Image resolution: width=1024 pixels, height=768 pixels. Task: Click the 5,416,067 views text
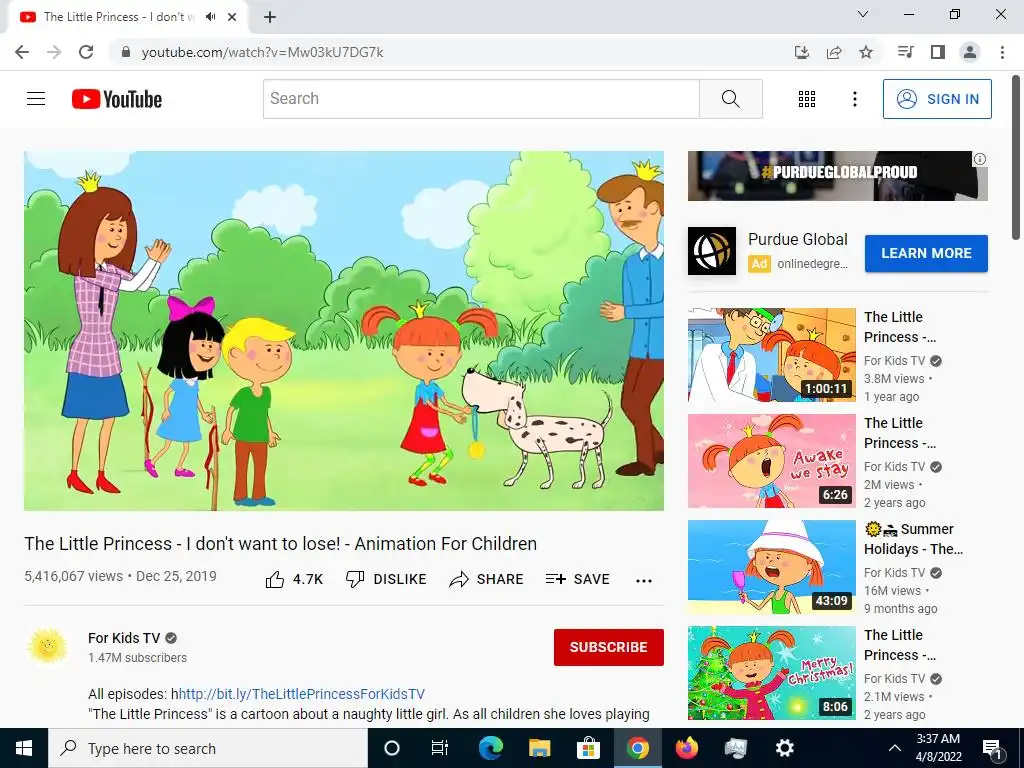[x=73, y=576]
